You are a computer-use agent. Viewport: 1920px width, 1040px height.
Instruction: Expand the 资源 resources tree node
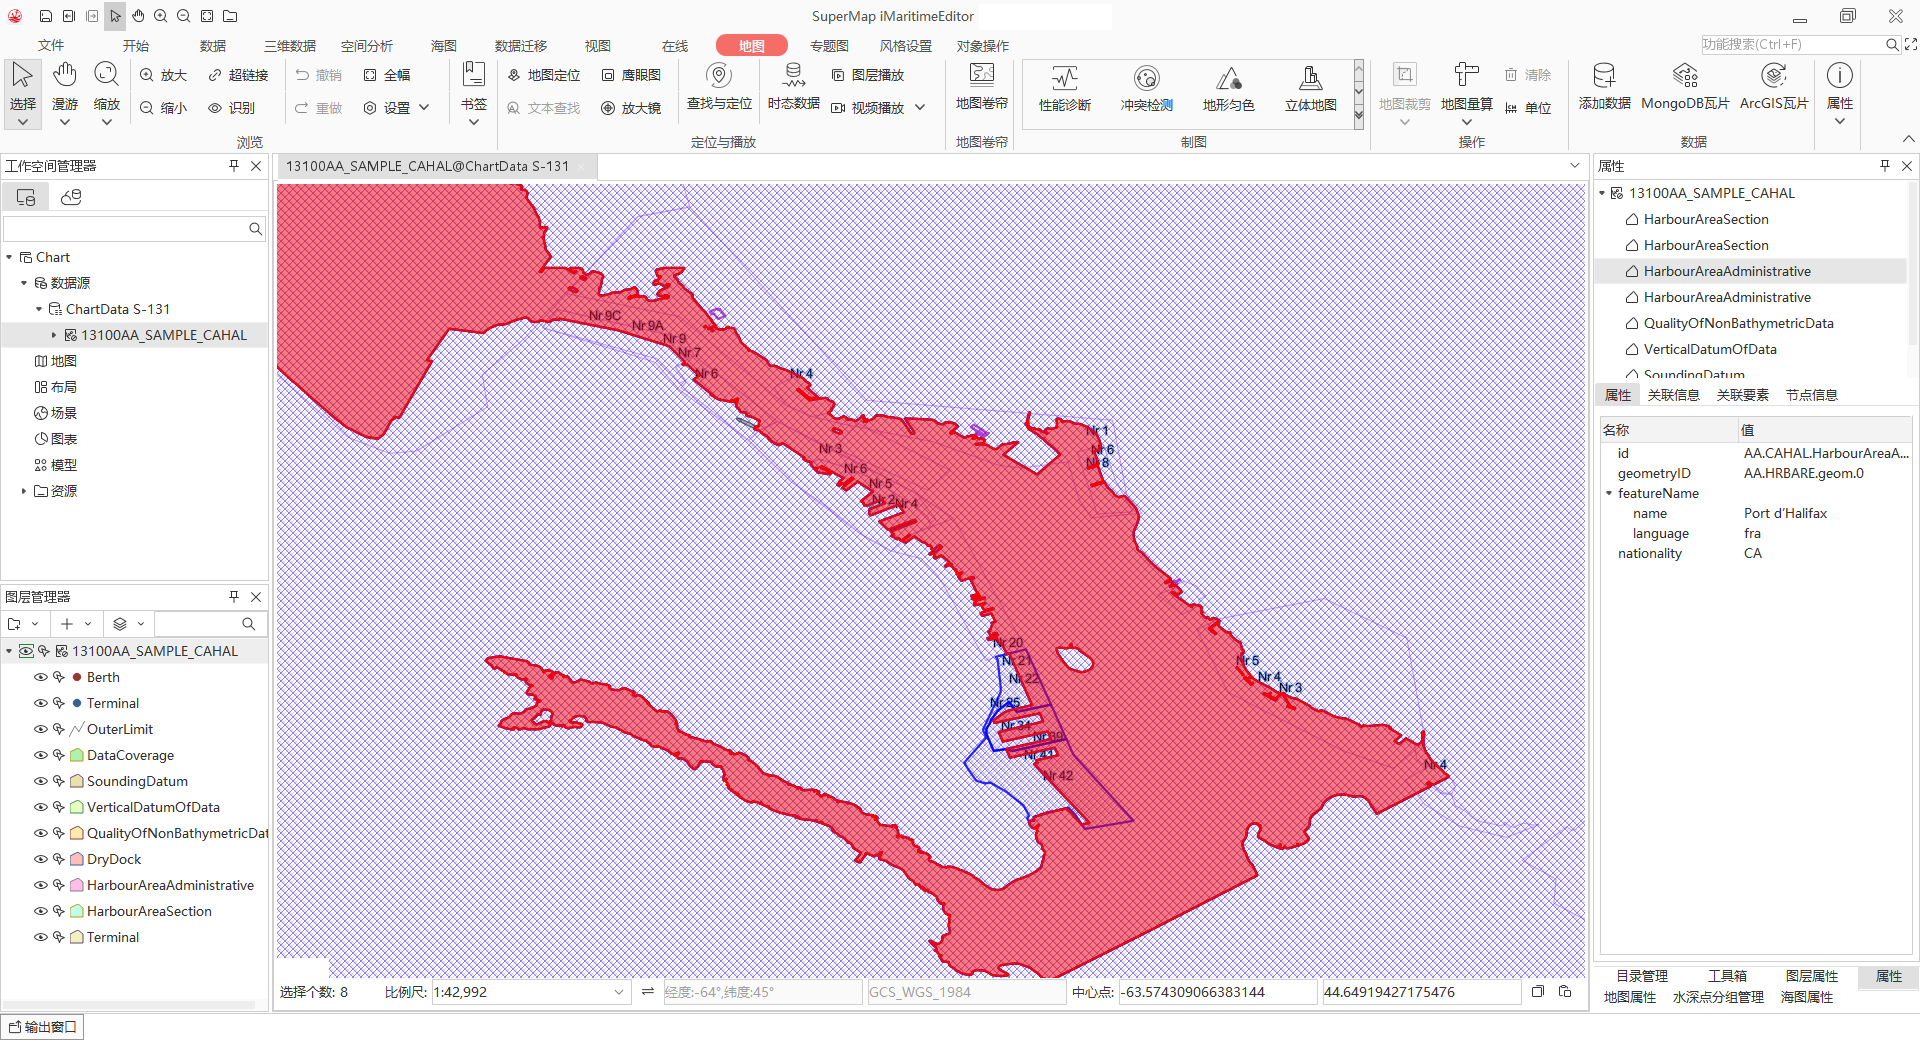[x=24, y=491]
